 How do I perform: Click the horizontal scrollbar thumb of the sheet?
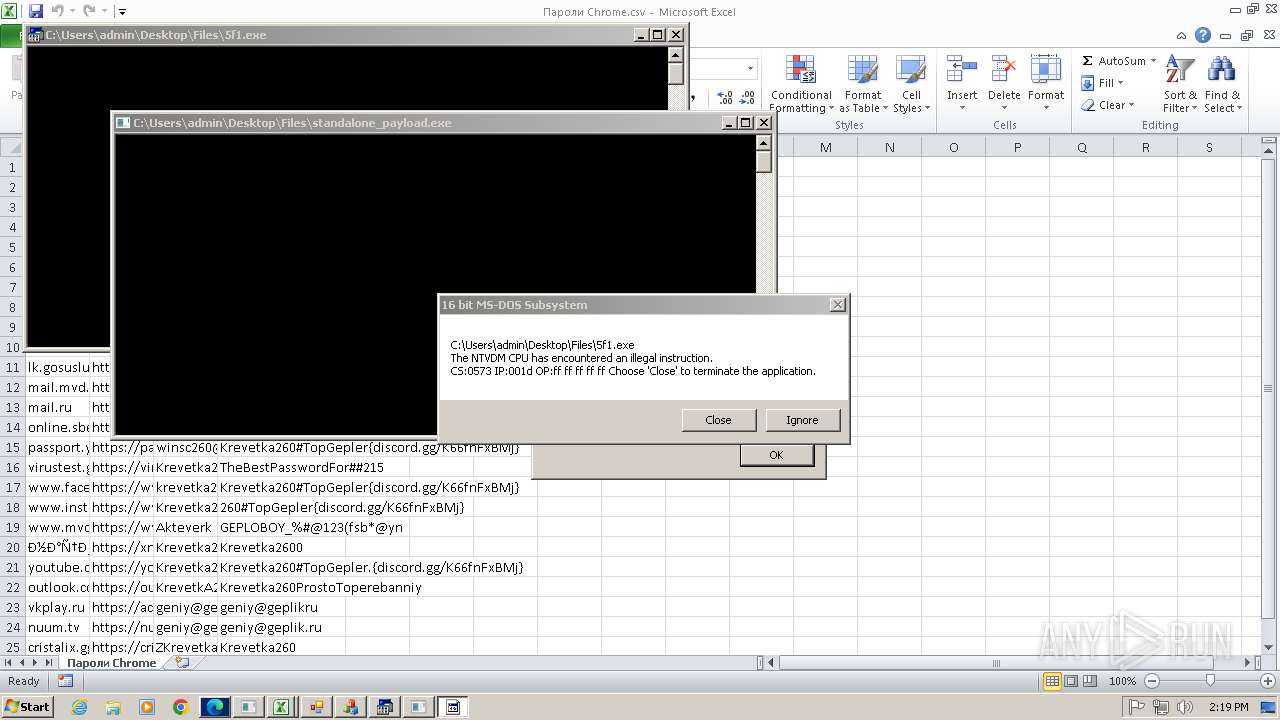coord(995,663)
